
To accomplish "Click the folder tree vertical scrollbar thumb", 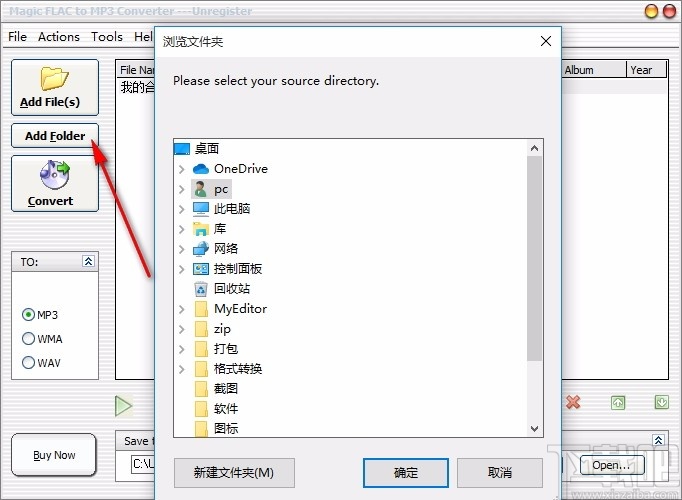I will (x=535, y=259).
